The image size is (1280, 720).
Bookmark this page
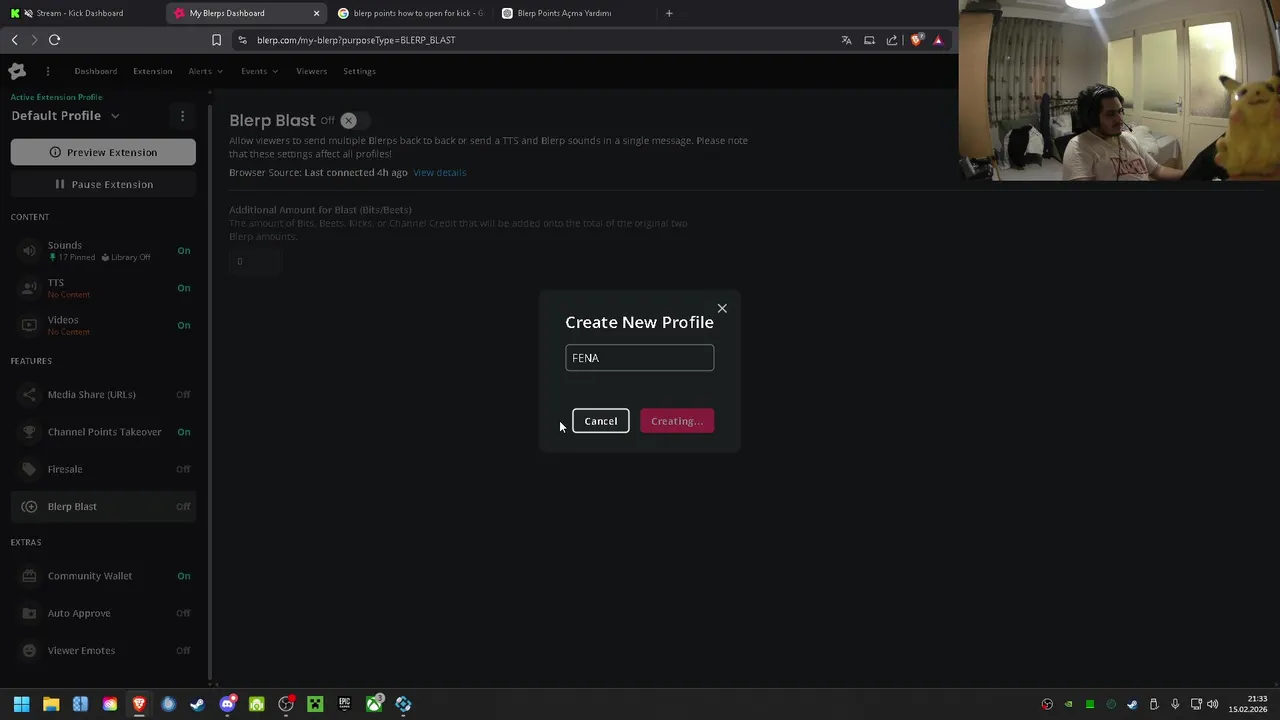pos(216,40)
